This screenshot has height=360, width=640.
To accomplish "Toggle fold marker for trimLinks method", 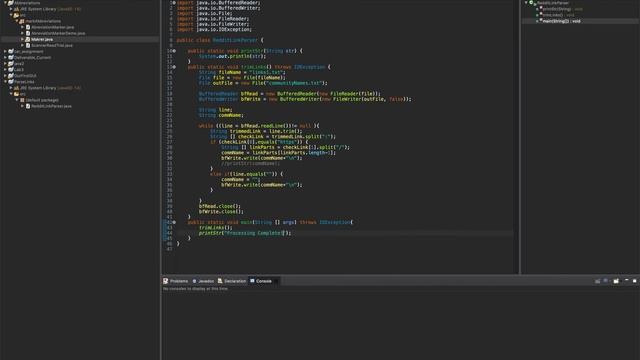I will (x=174, y=67).
